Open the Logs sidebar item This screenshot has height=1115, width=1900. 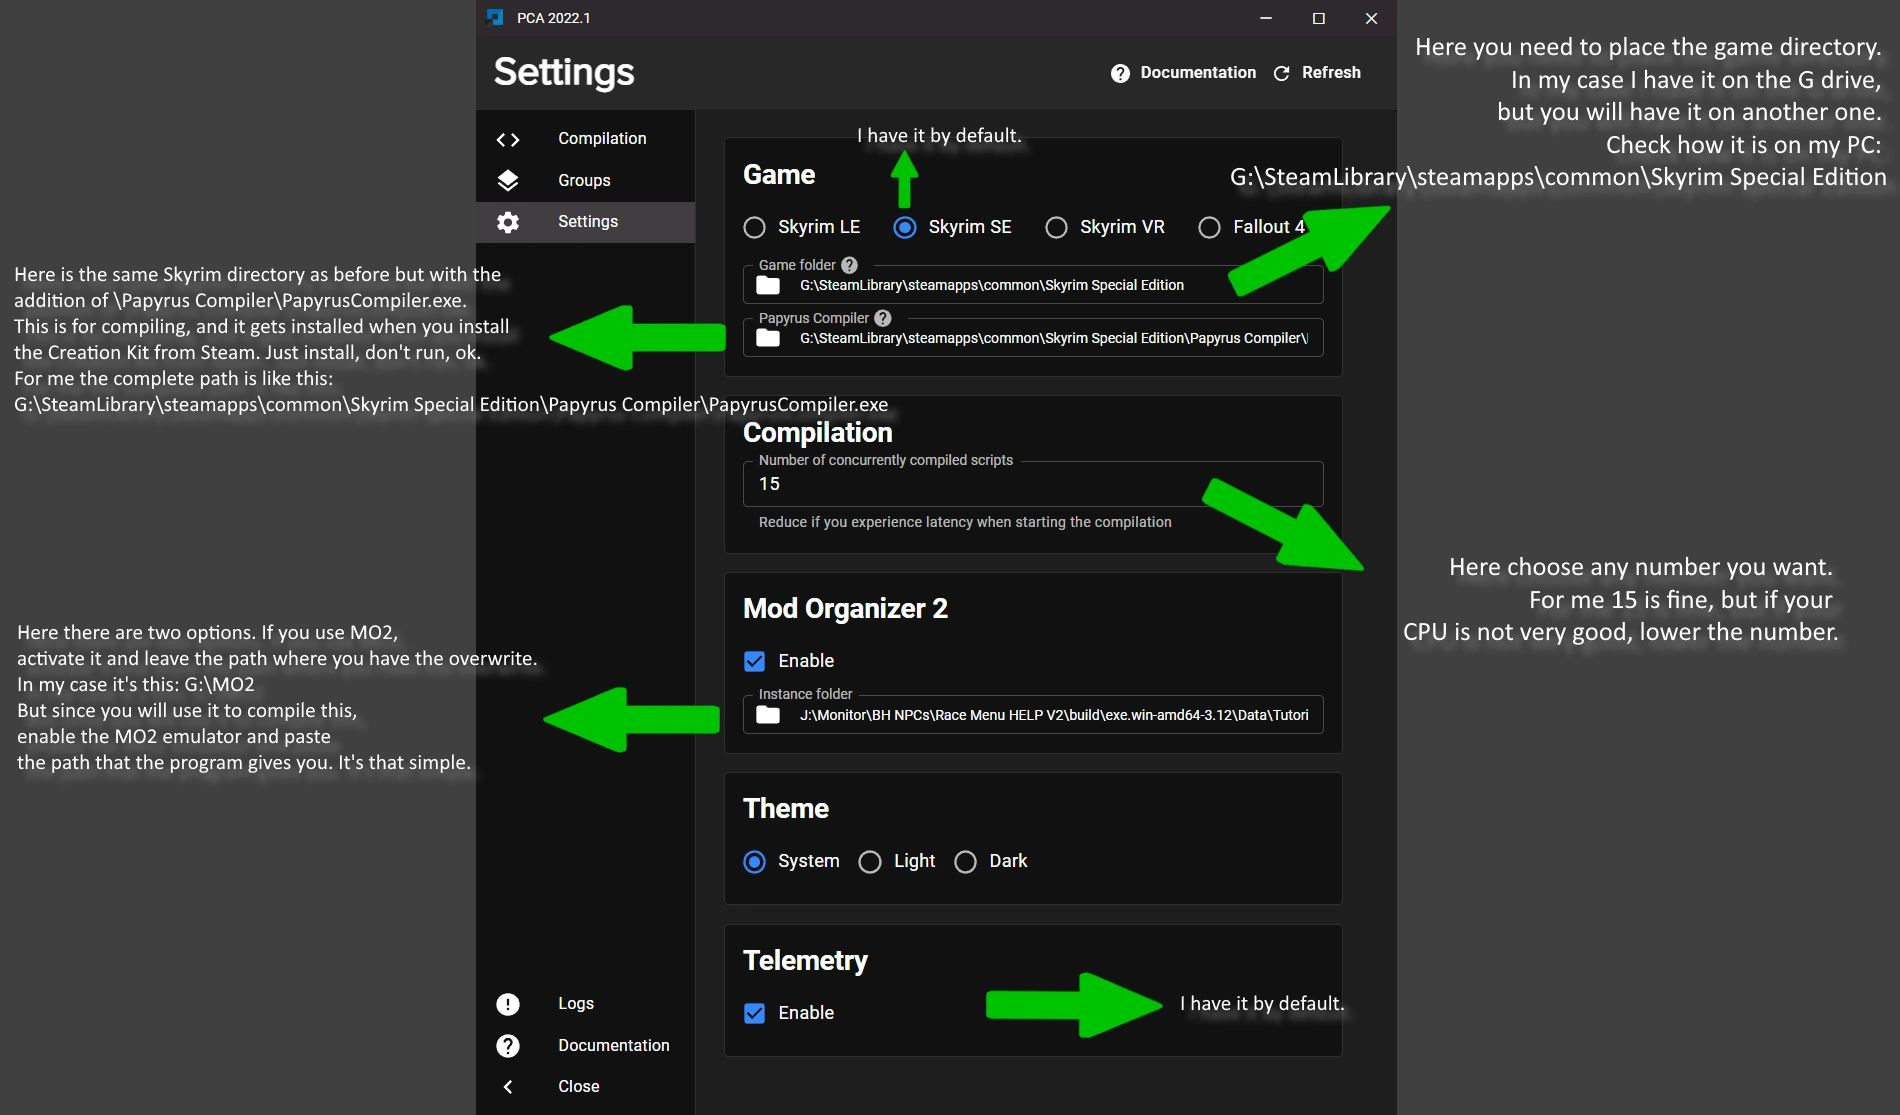coord(575,1003)
